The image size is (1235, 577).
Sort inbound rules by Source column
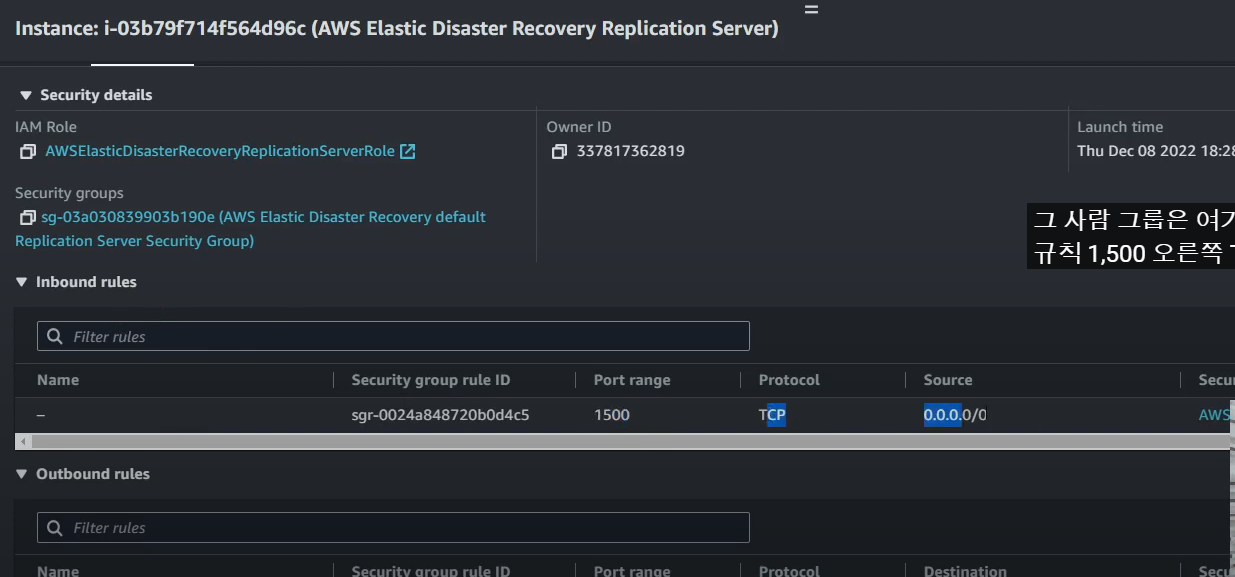[x=948, y=380]
